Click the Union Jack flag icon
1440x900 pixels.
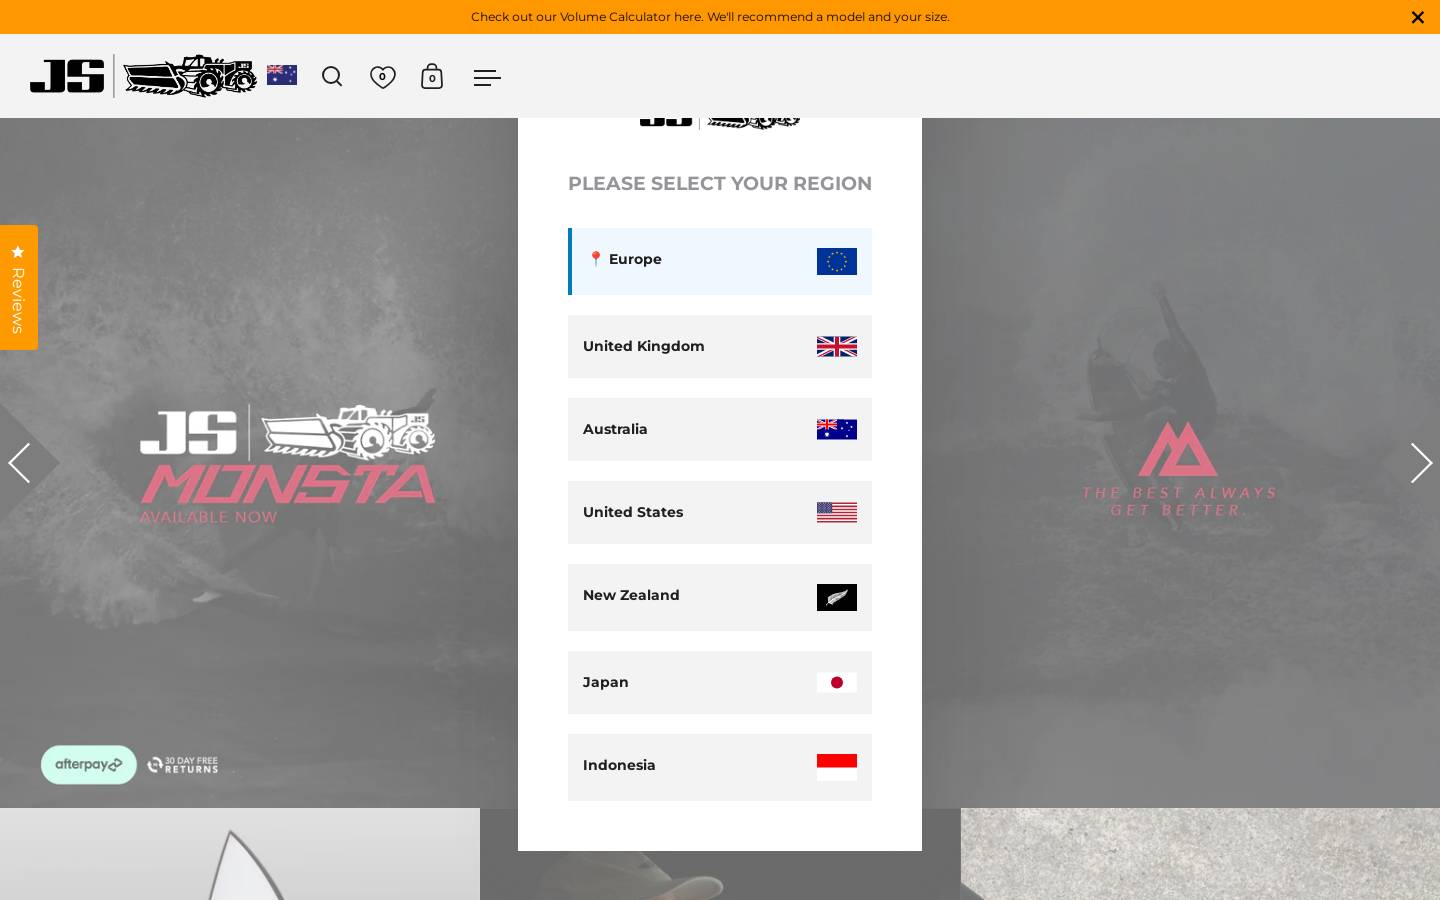(x=837, y=347)
